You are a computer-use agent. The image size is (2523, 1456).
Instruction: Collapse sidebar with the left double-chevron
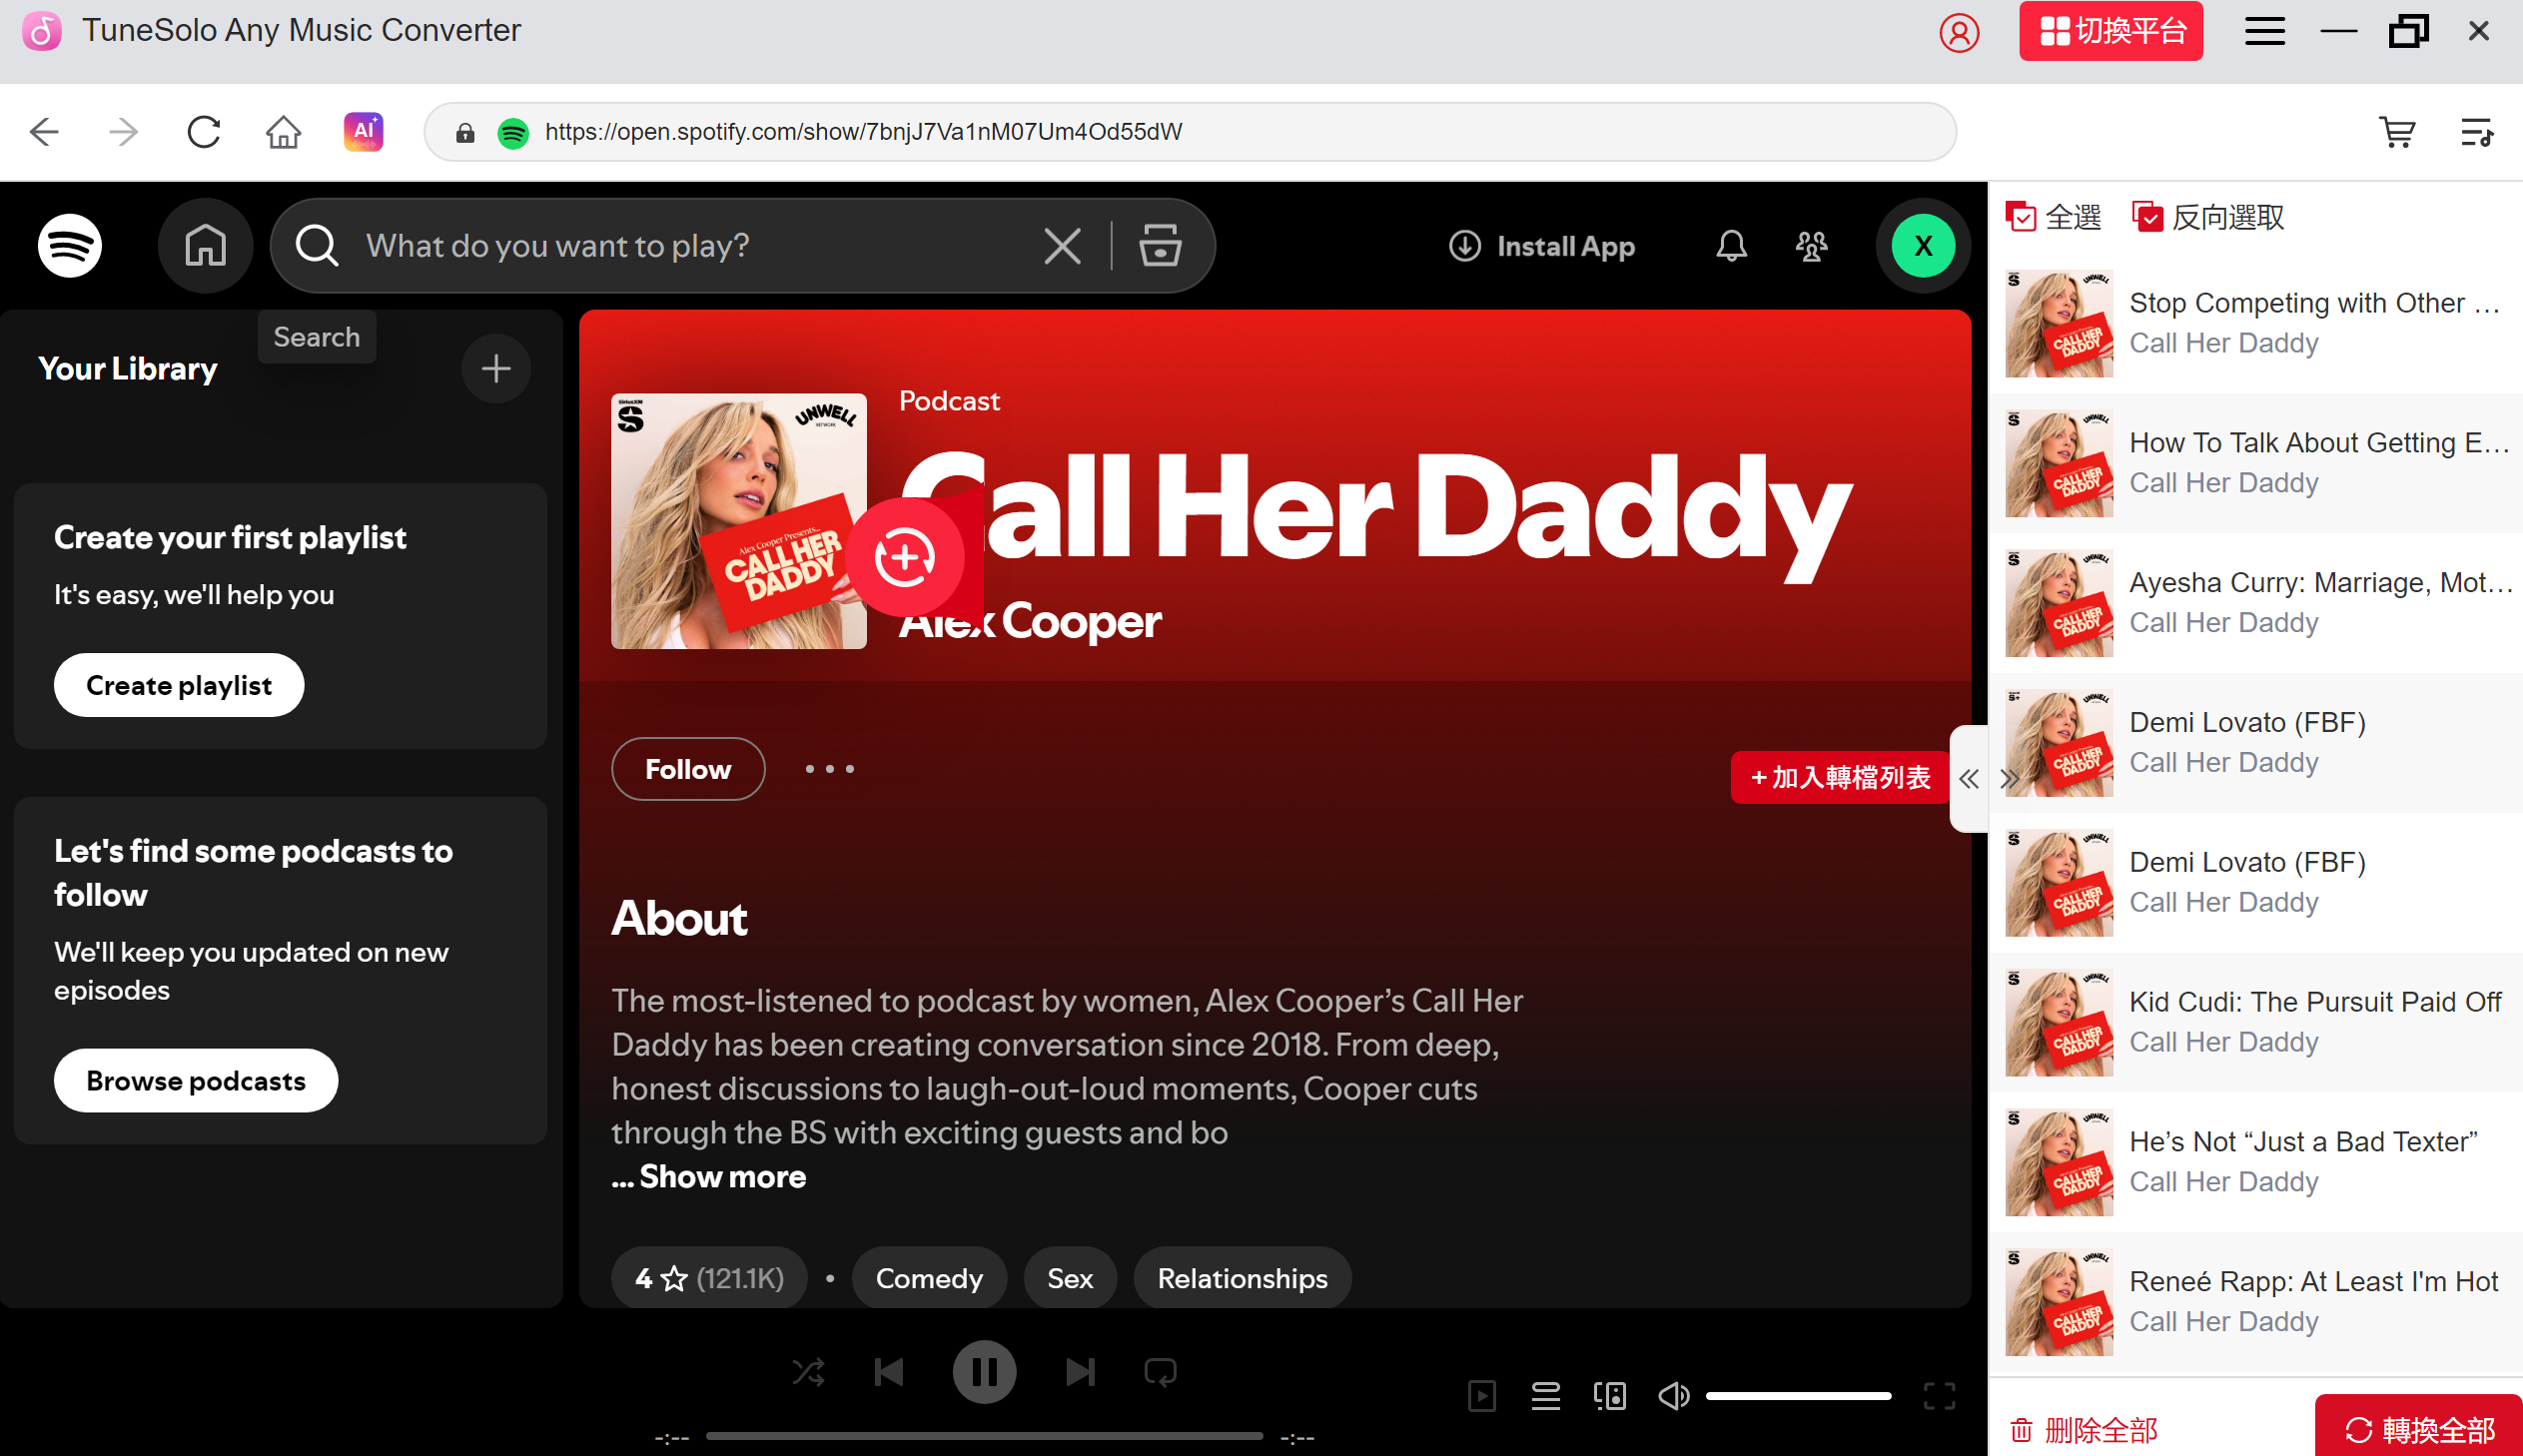(1969, 778)
